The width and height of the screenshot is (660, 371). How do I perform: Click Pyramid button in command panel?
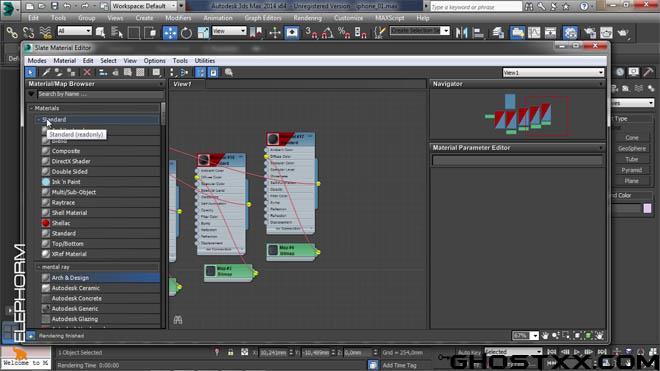[631, 170]
